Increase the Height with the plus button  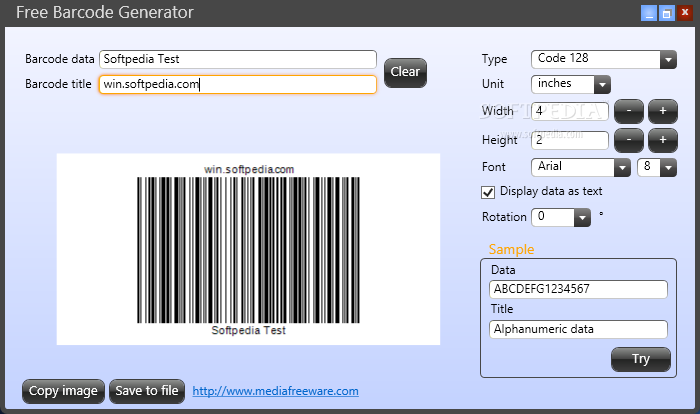662,140
